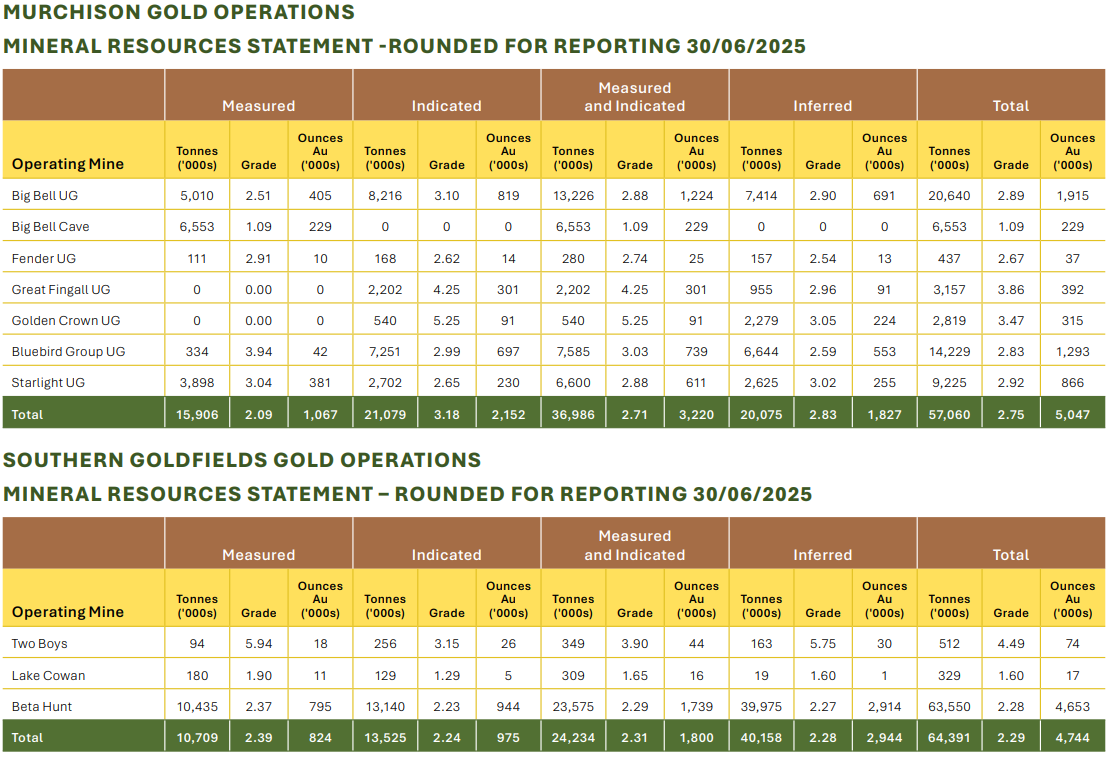Select the Big Bell Cave row label

[x=50, y=227]
